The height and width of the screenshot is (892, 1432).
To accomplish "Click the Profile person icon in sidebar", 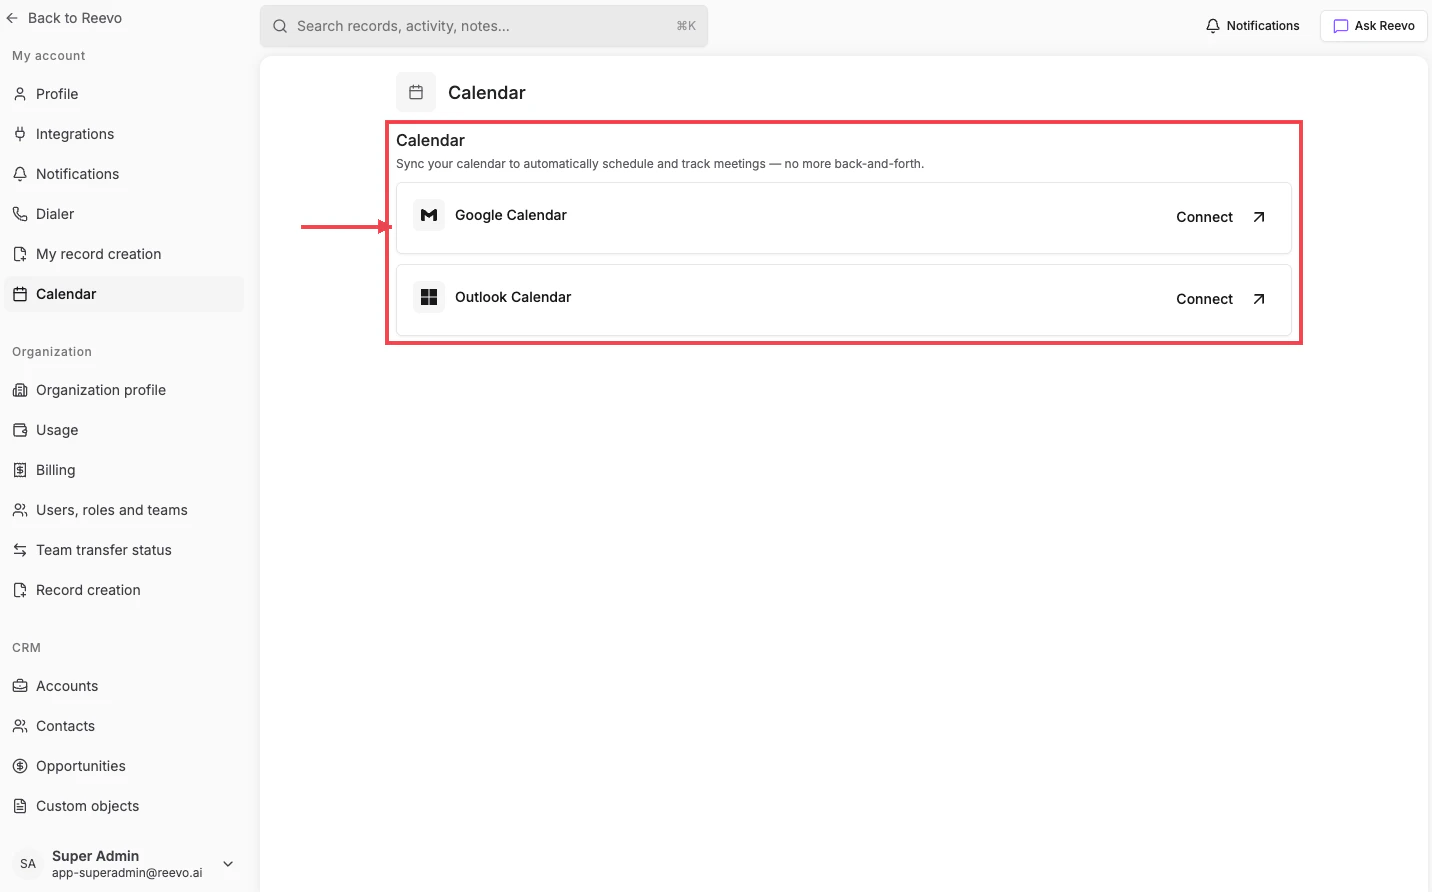I will [x=20, y=94].
